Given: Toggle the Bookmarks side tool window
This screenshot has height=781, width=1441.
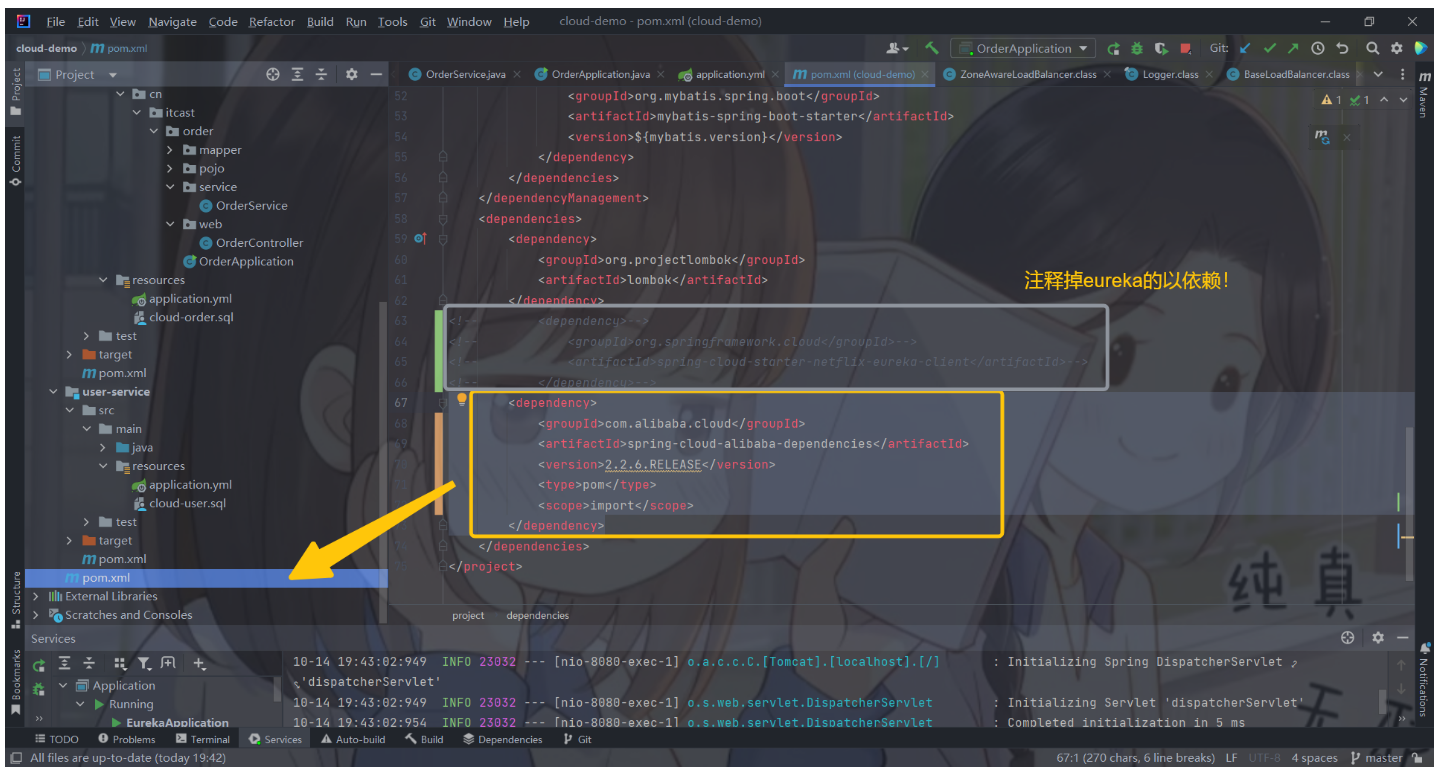Looking at the screenshot, I should [x=15, y=681].
